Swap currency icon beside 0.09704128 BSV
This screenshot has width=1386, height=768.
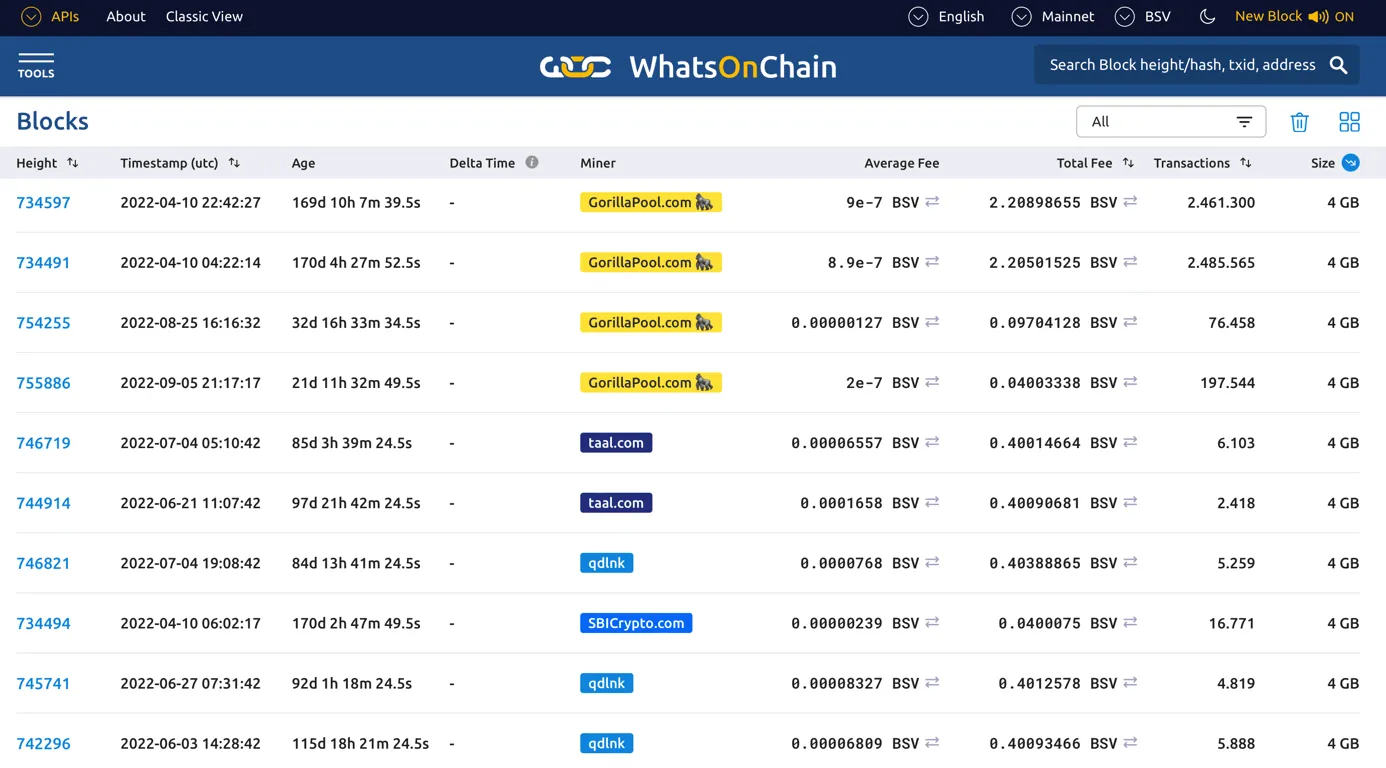[x=1130, y=322]
